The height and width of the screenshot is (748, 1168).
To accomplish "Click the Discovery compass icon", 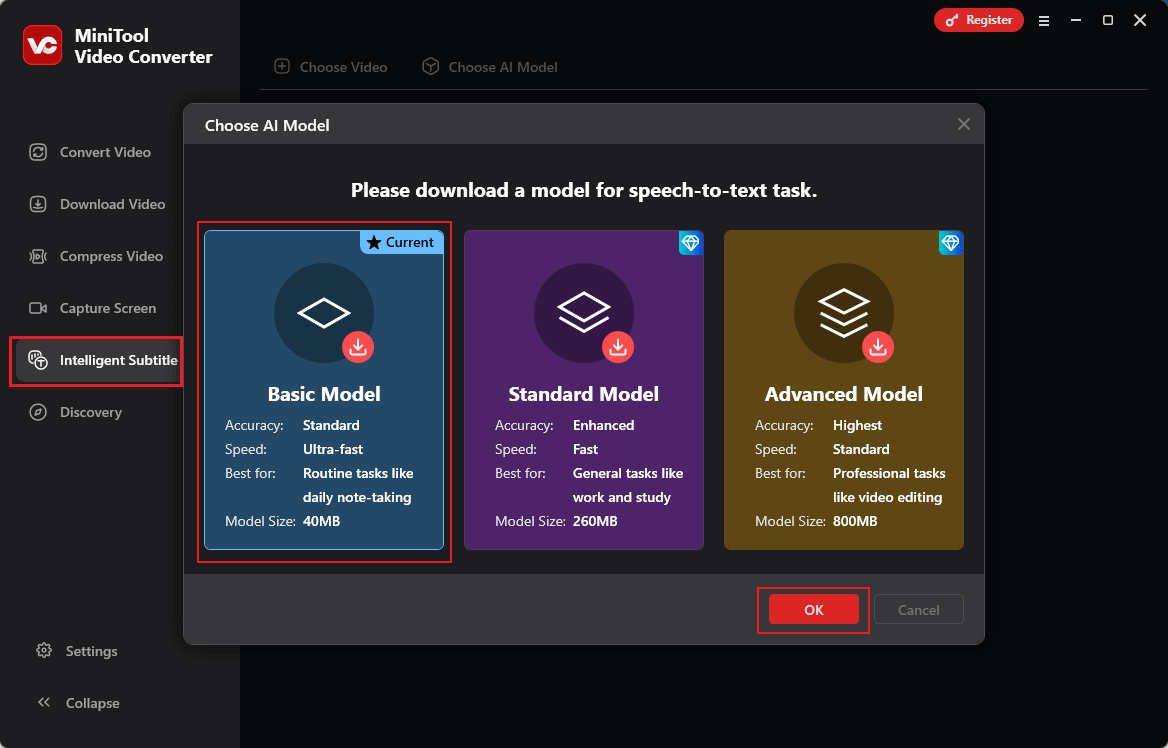I will 38,412.
